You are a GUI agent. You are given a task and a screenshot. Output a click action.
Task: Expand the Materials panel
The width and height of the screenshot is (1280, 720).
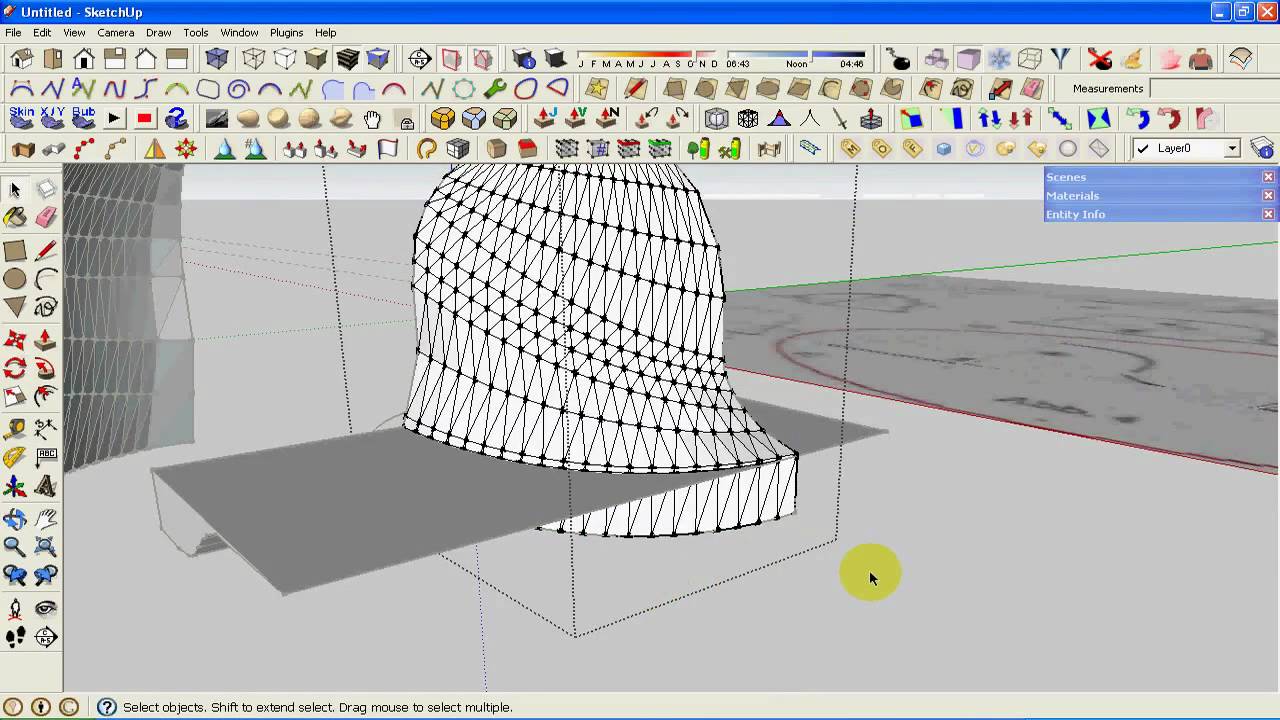(x=1073, y=196)
